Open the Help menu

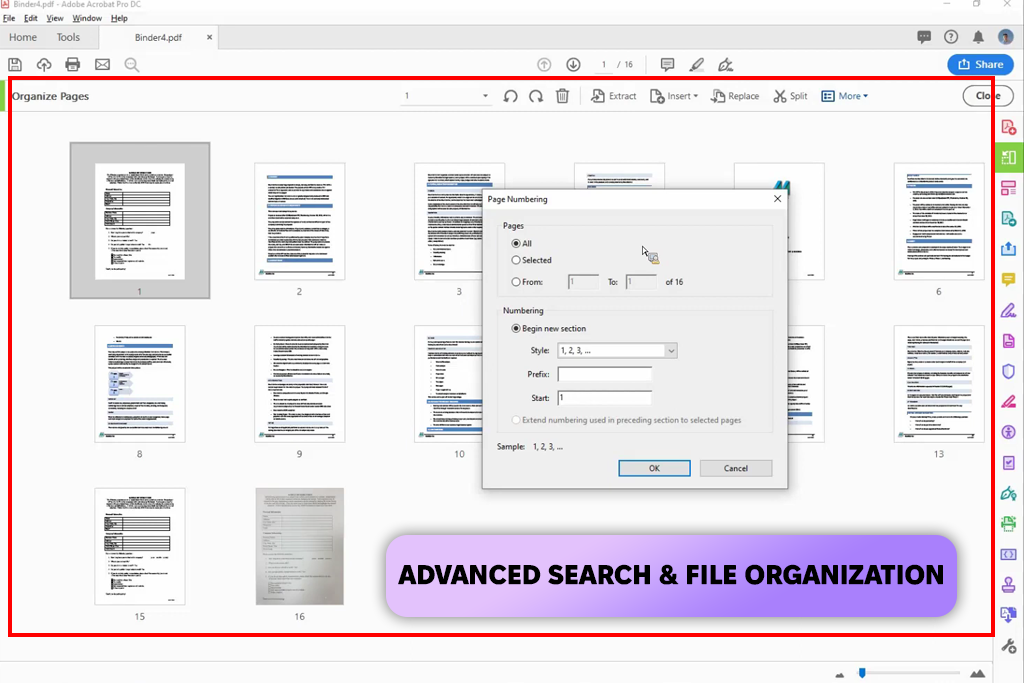[119, 18]
